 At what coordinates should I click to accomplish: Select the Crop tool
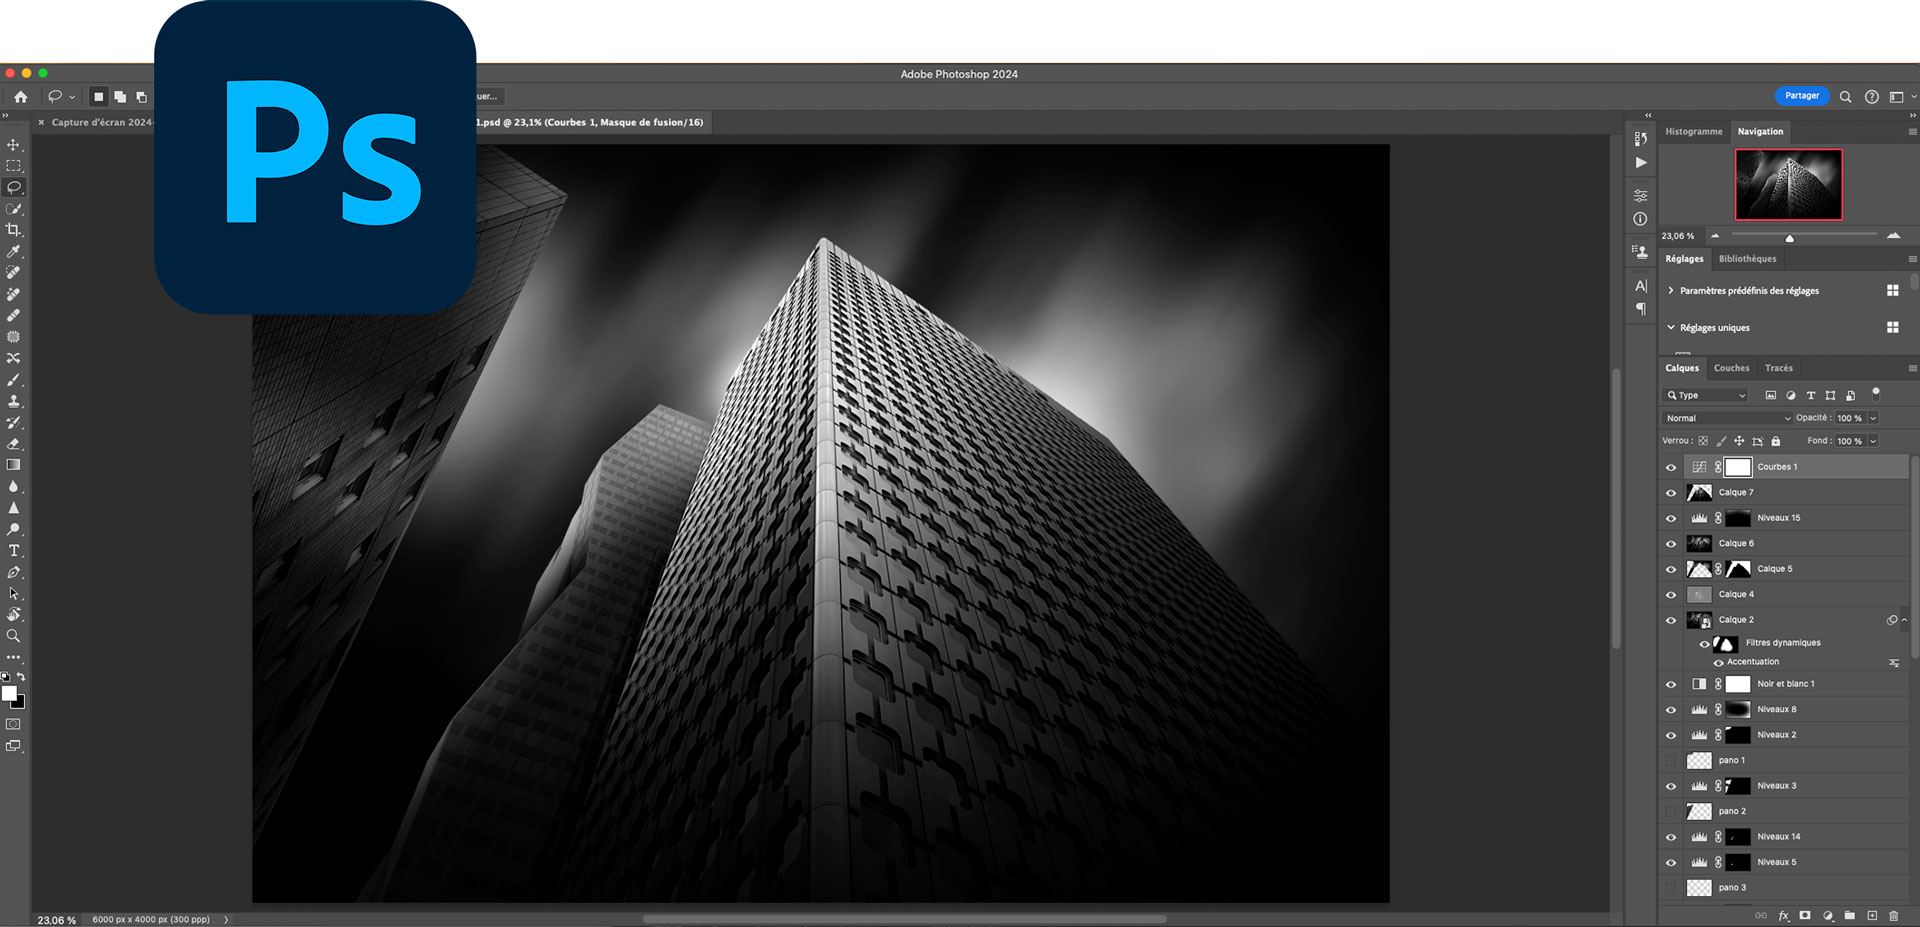pyautogui.click(x=14, y=230)
